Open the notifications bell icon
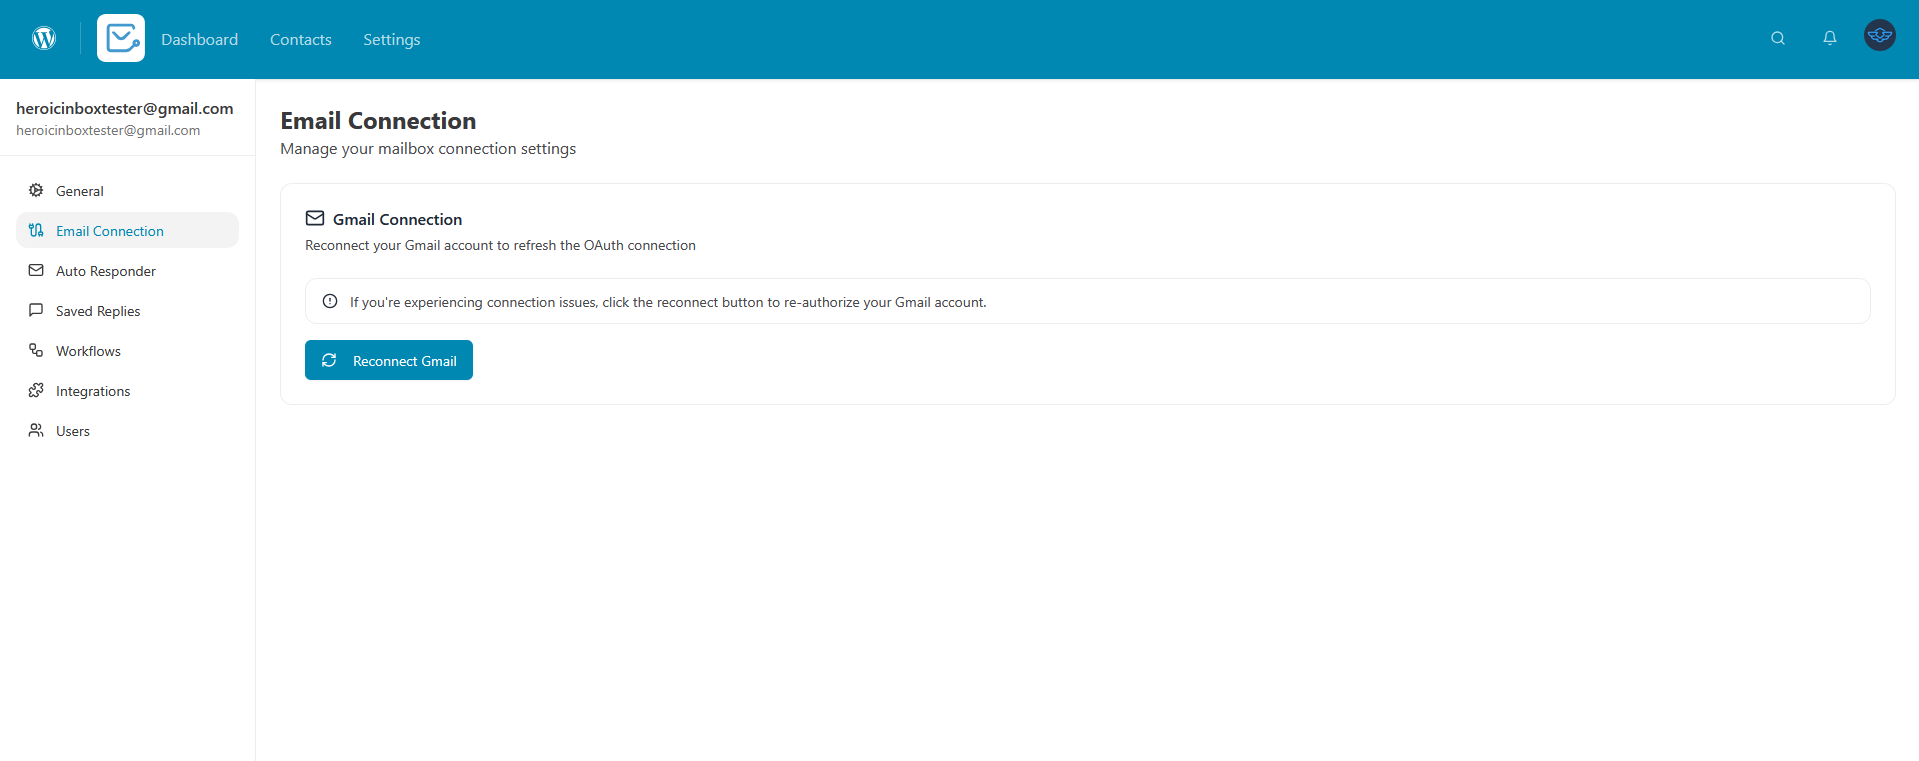 click(1829, 38)
